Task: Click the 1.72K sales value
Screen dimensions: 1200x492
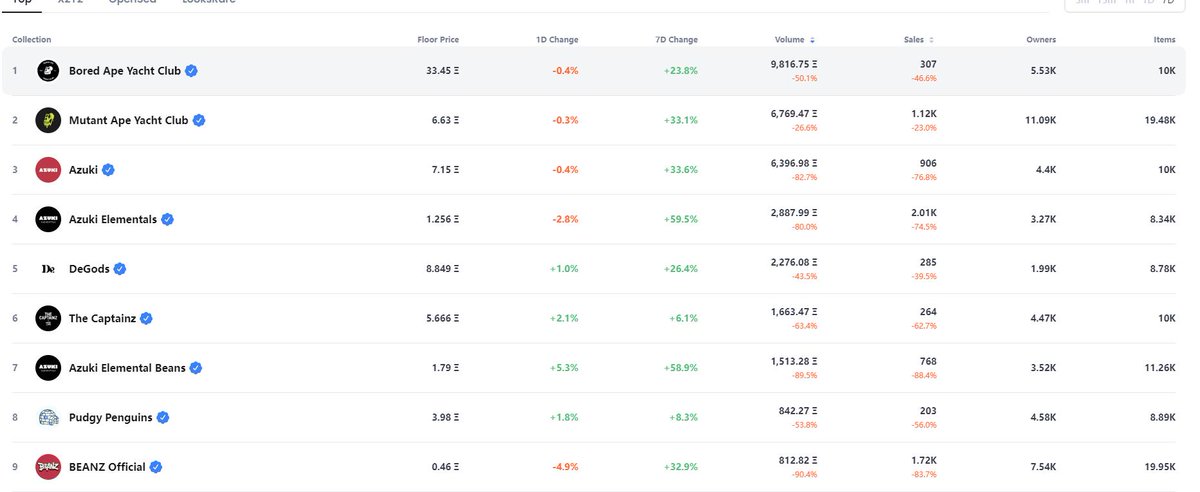Action: coord(925,459)
